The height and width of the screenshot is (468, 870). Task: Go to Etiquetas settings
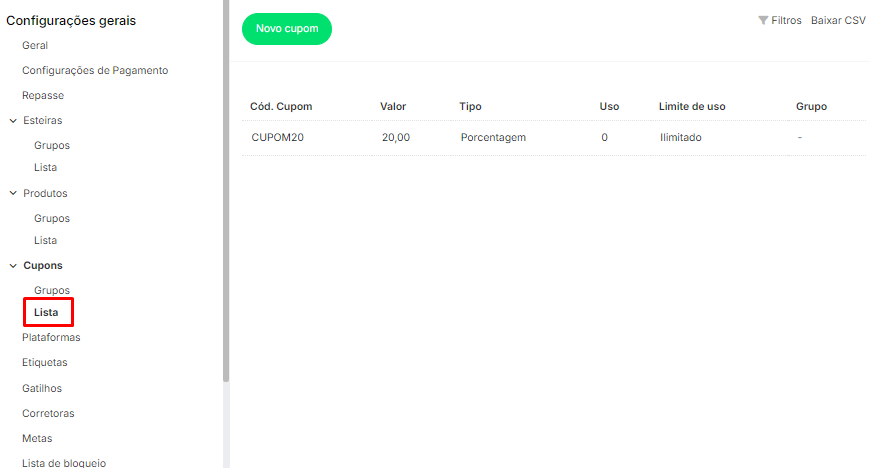point(45,362)
